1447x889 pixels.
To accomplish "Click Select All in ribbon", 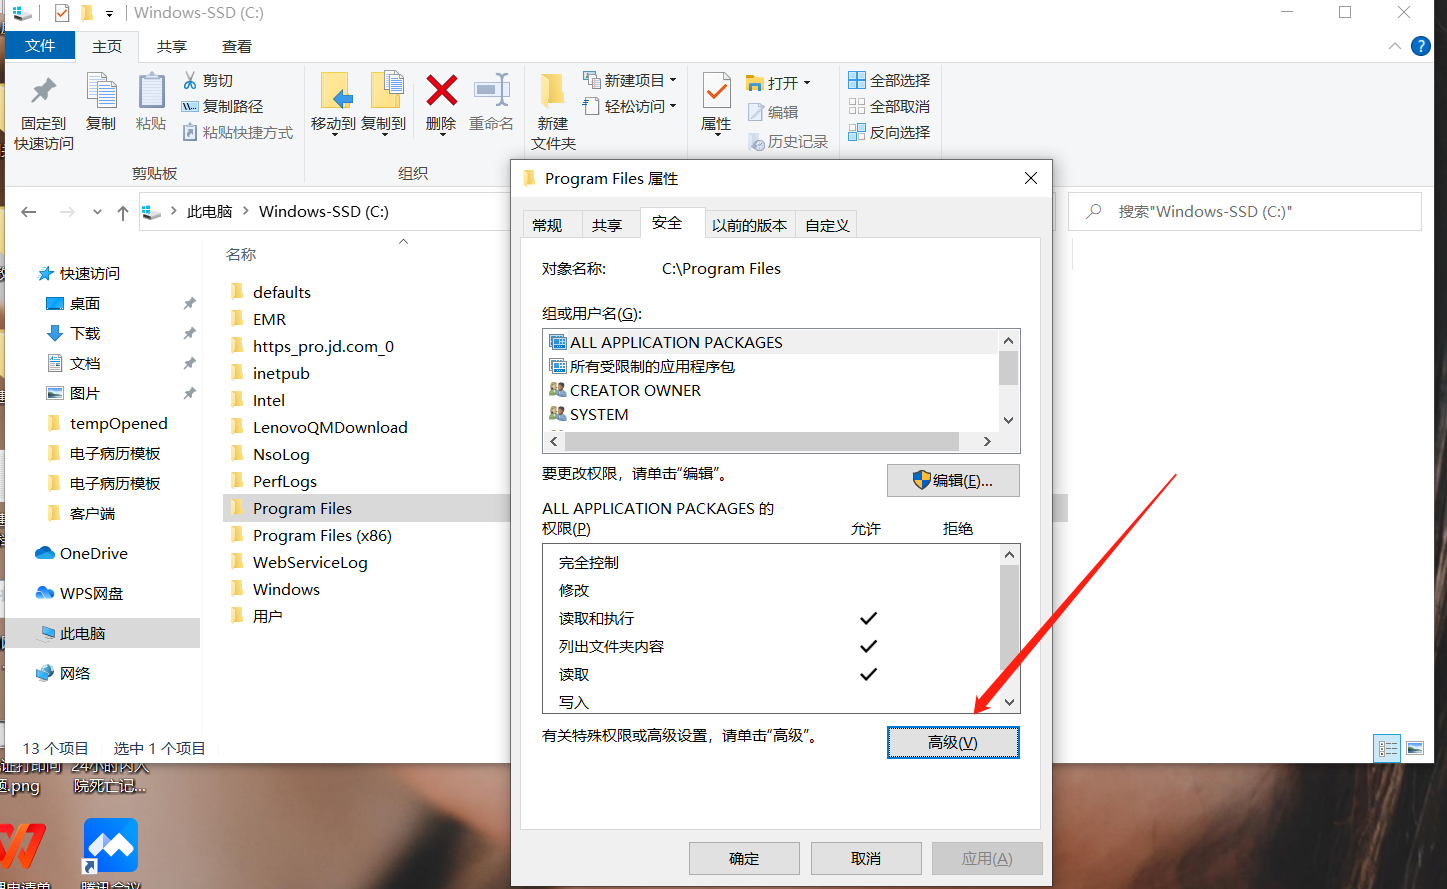I will (x=889, y=80).
